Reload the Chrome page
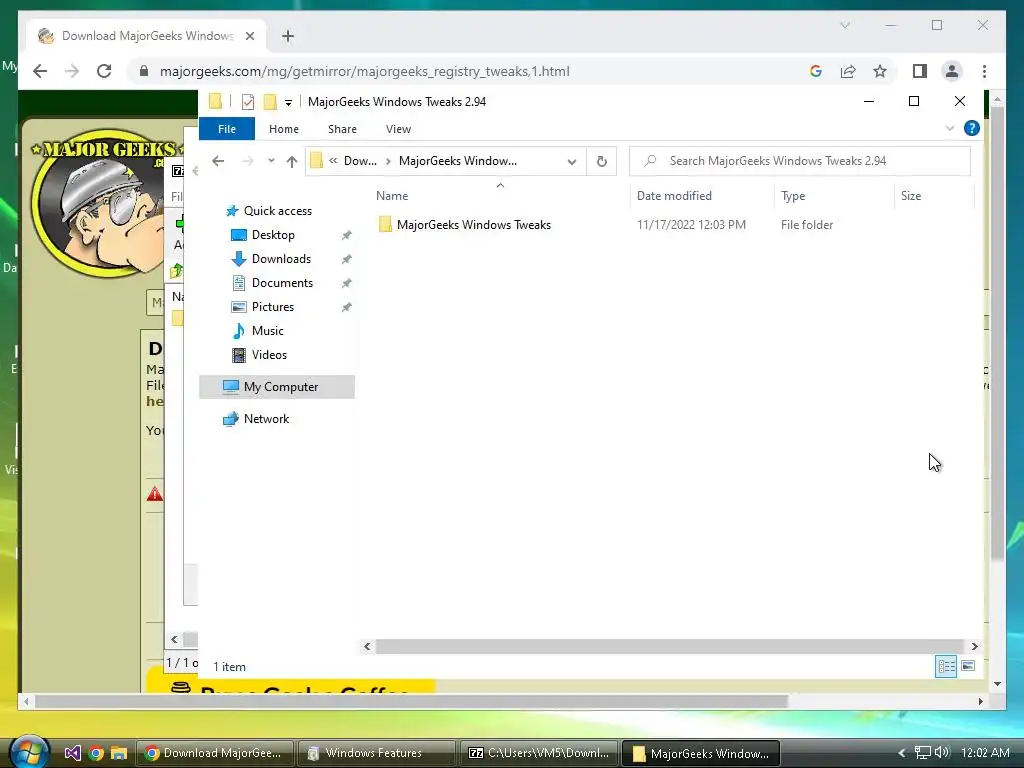The image size is (1024, 768). coord(104,71)
